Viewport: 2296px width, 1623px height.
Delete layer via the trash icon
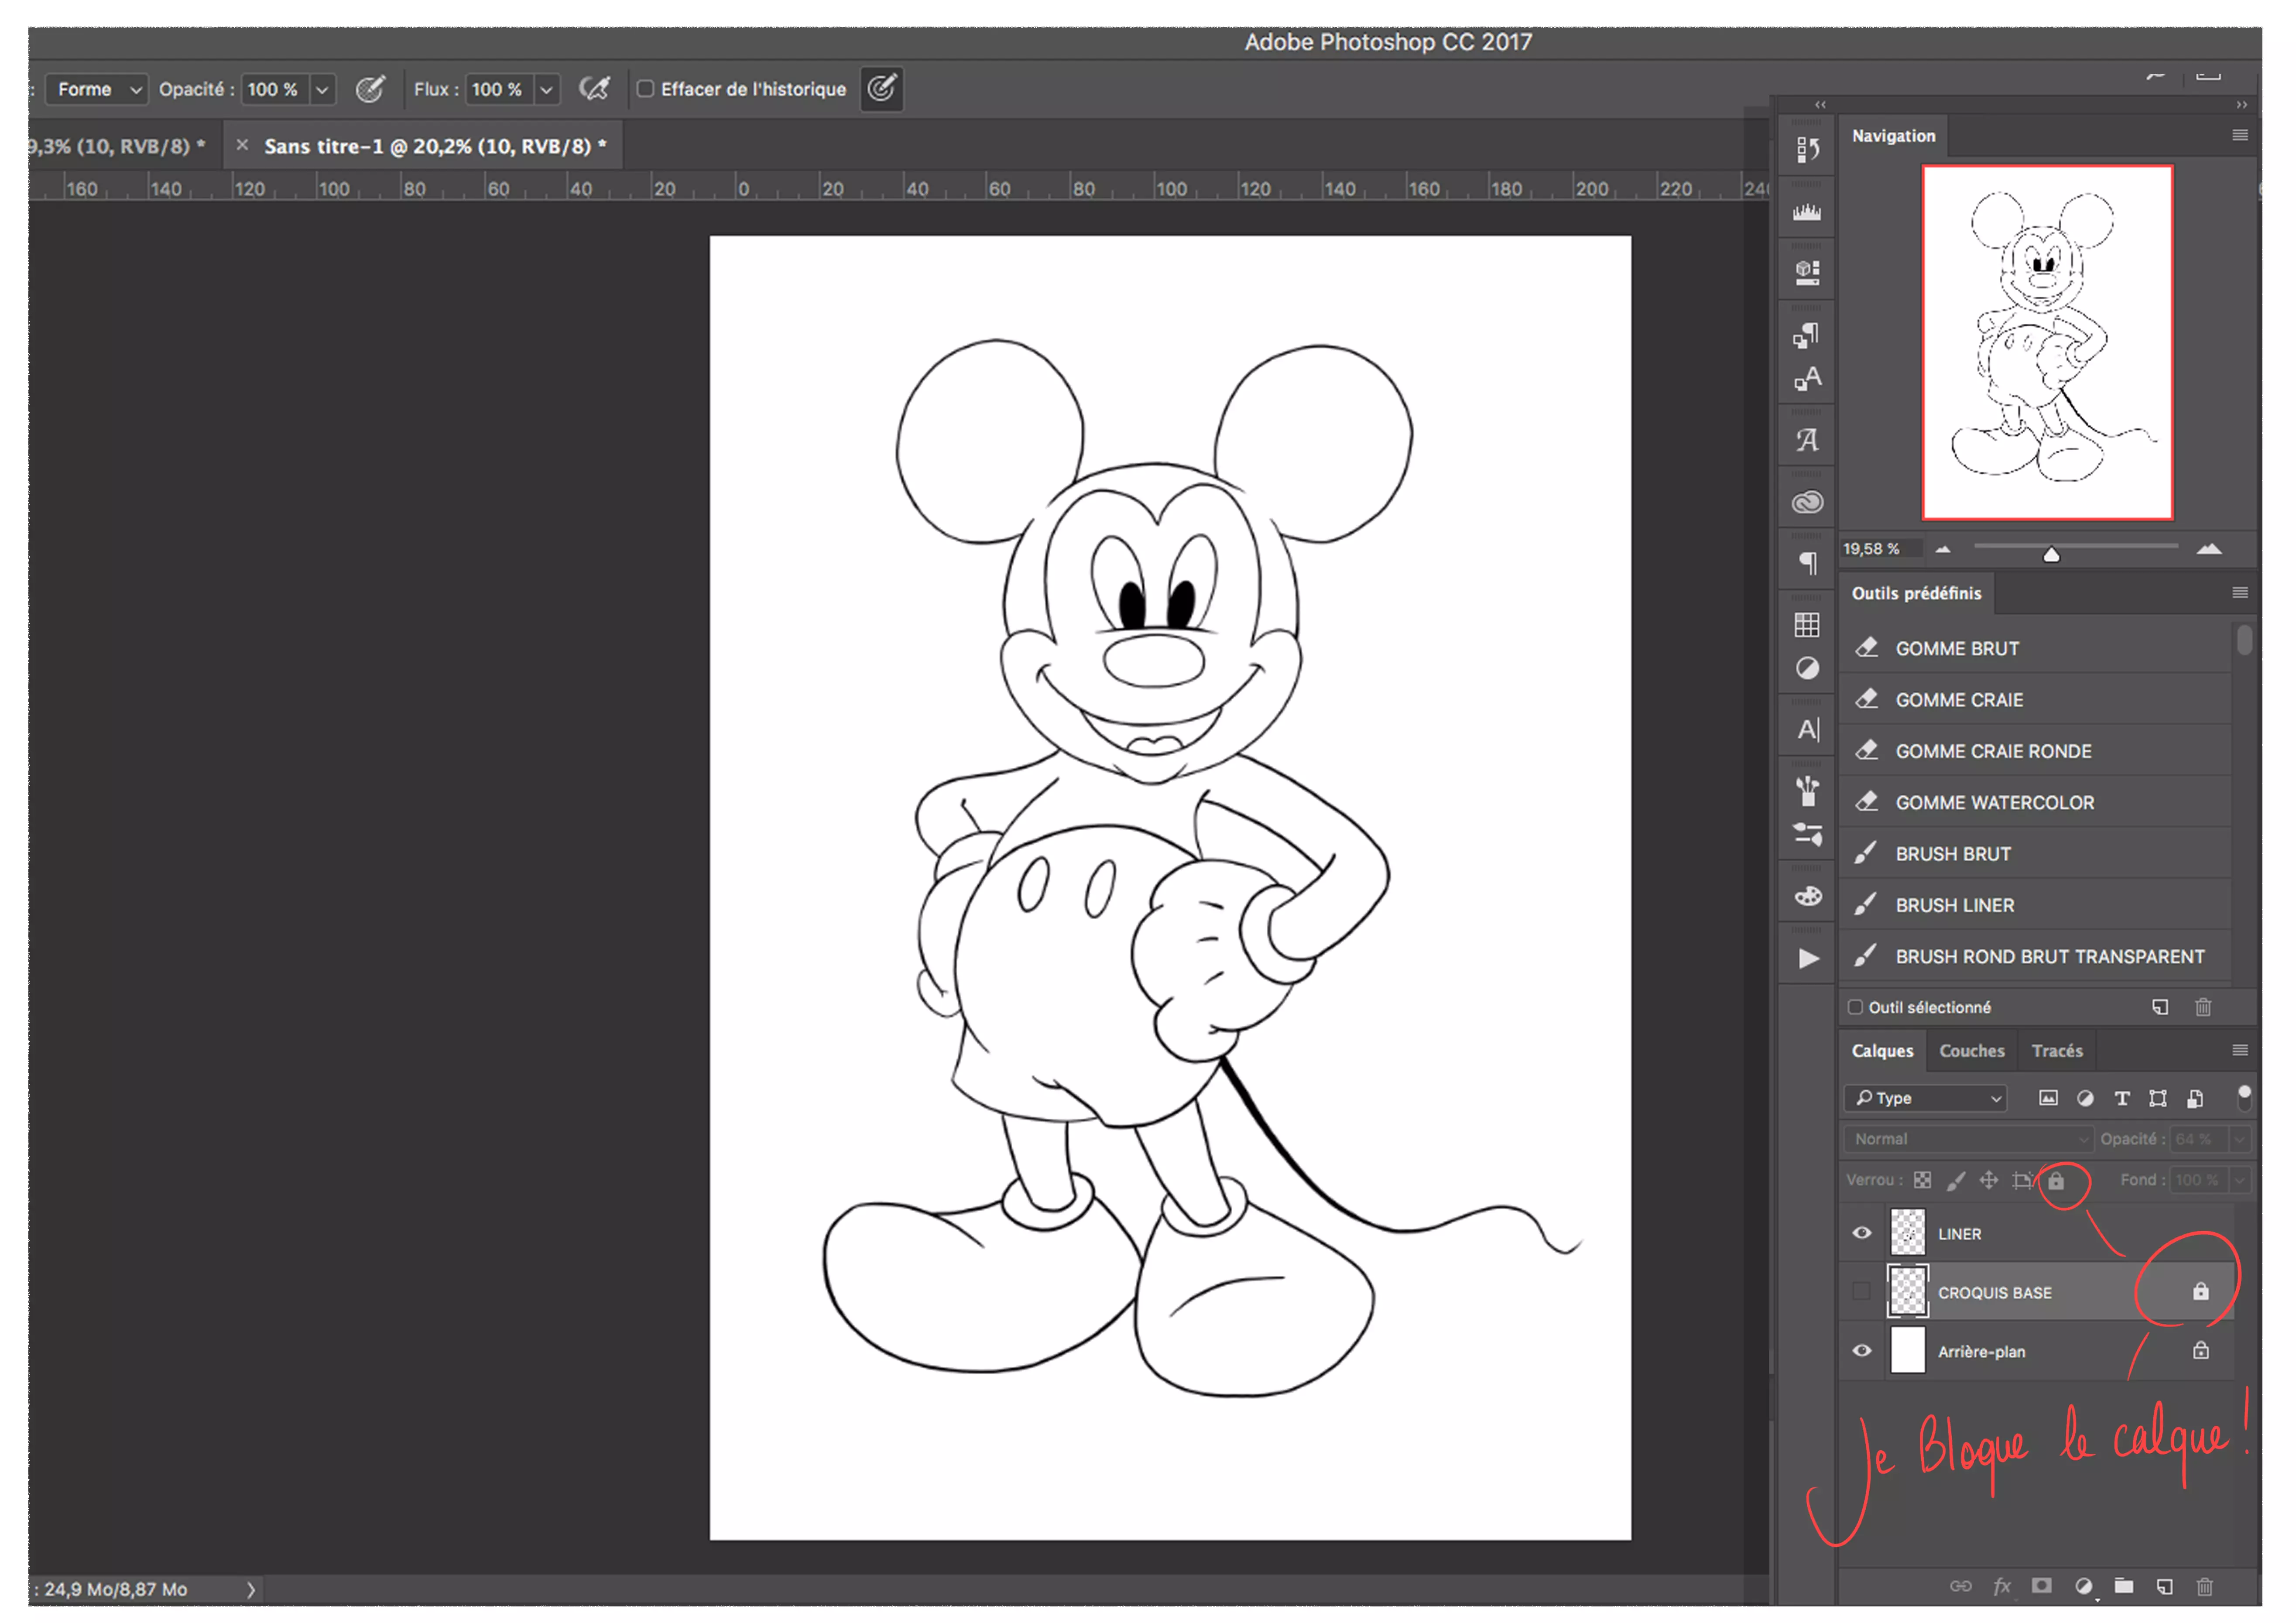2205,1586
